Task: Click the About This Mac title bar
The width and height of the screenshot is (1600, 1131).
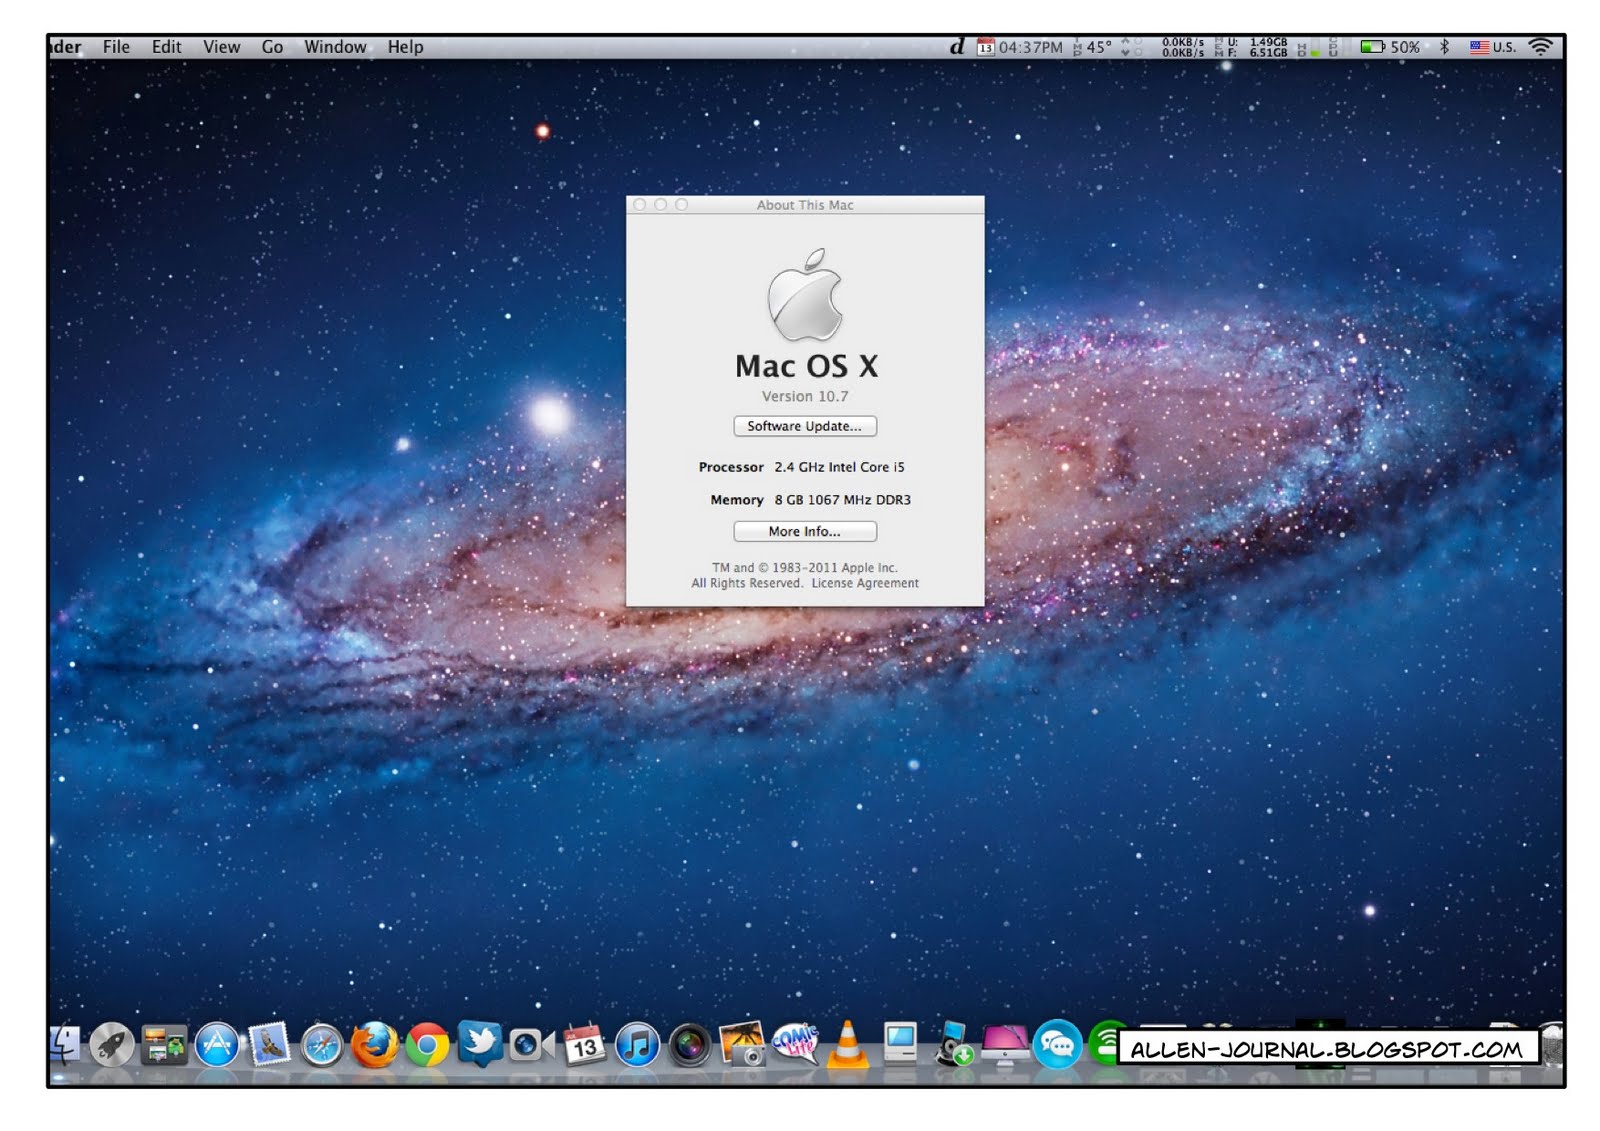Action: point(805,204)
